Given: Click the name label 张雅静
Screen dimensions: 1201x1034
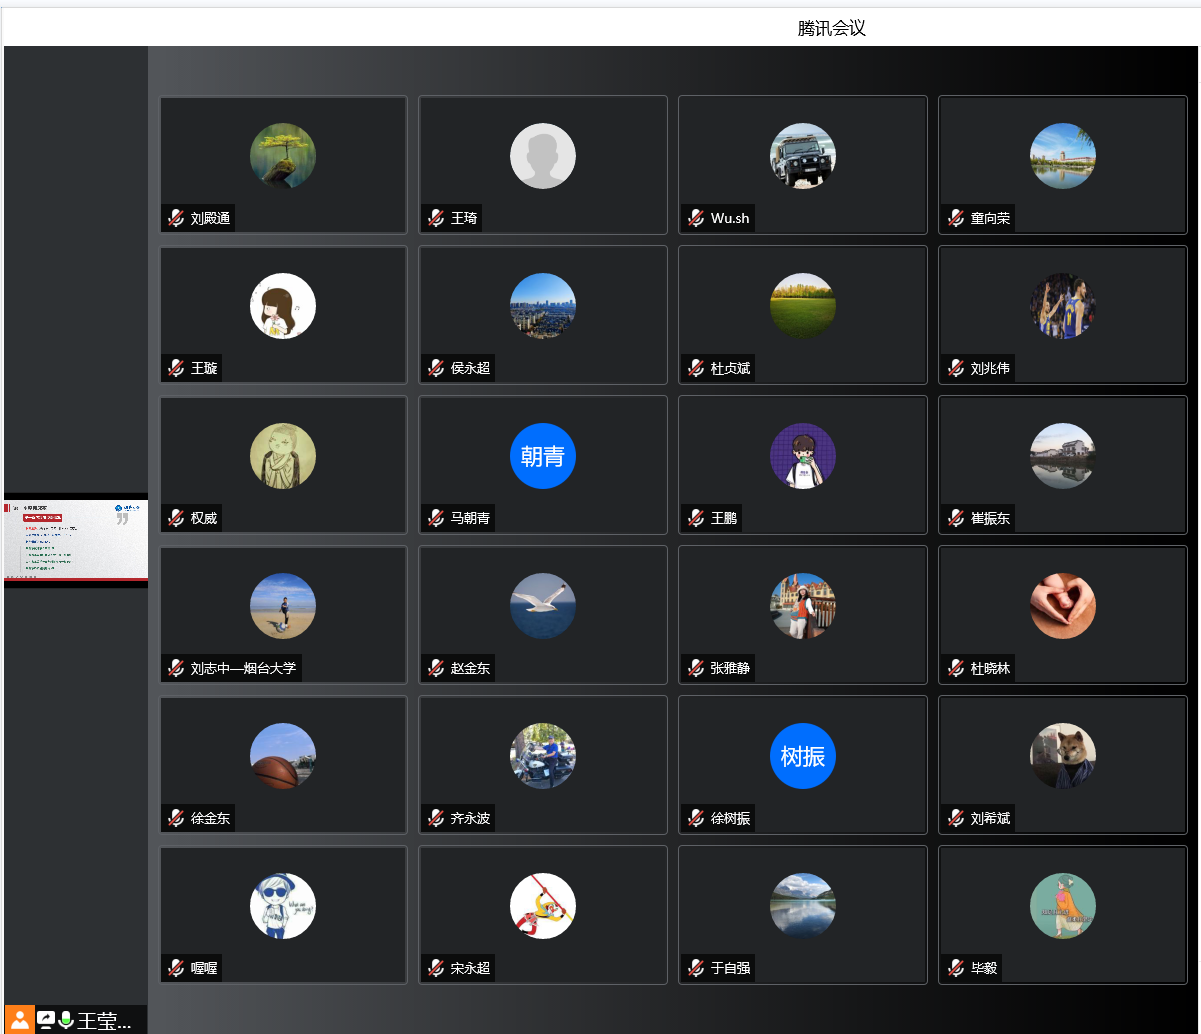Looking at the screenshot, I should click(x=730, y=668).
